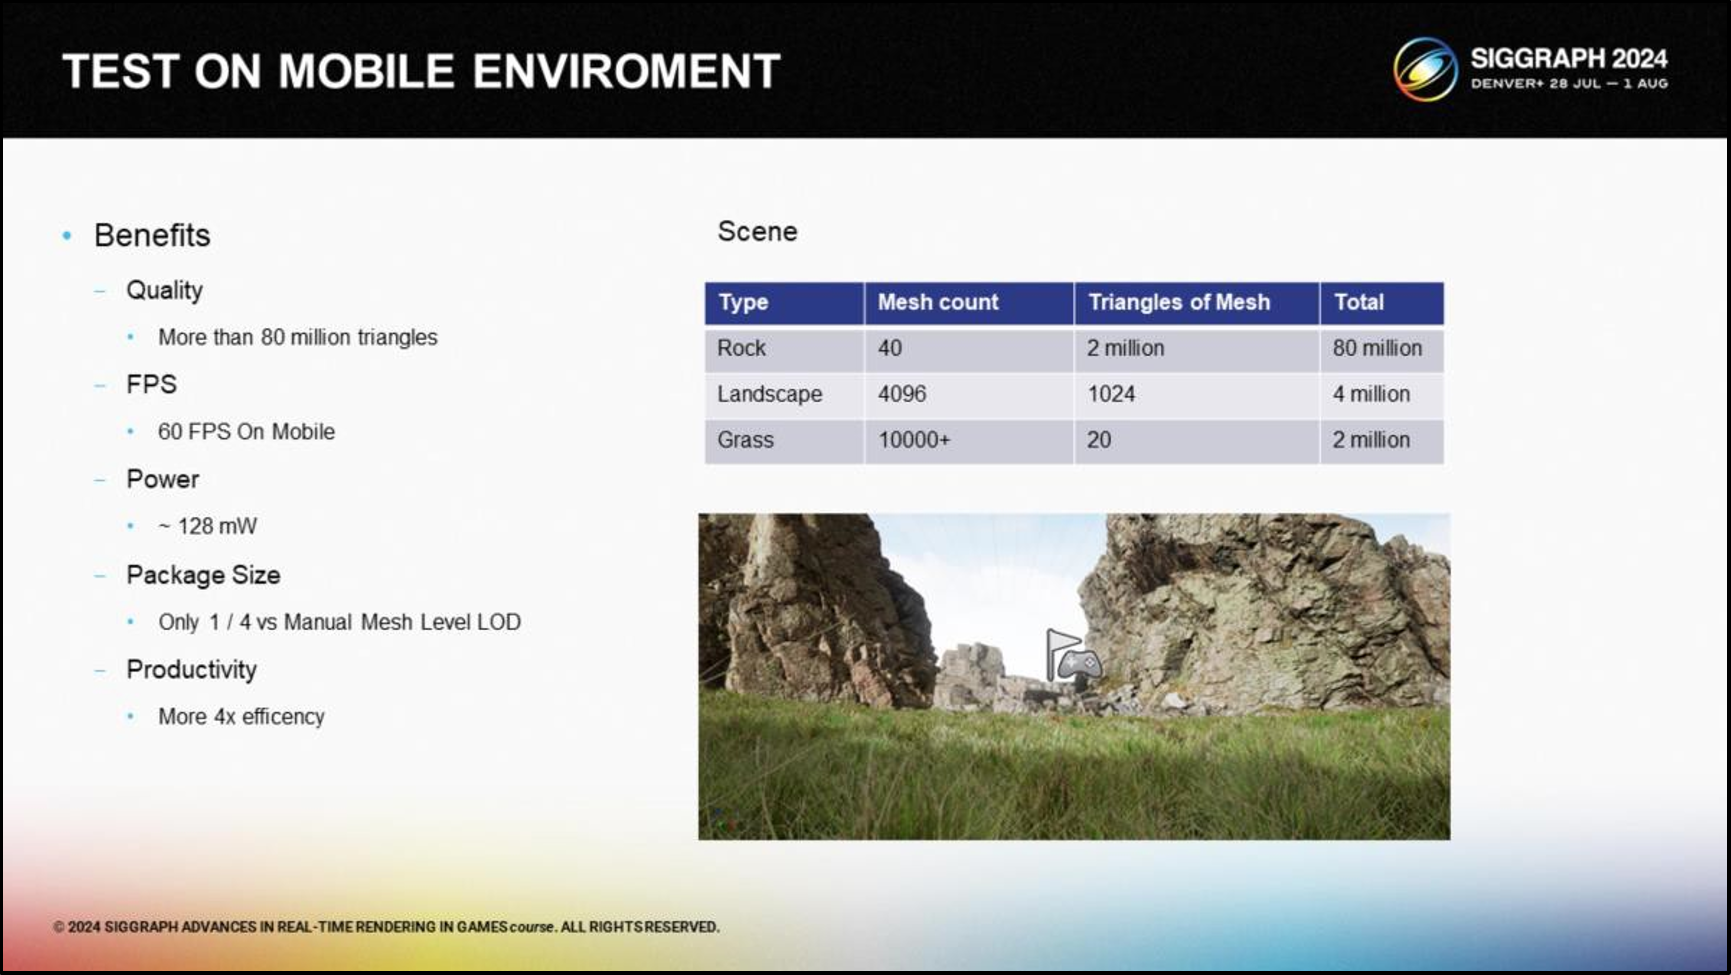Click the 'DENVER+ 28 JUL – 1 AUG' text
Viewport: 1731px width, 975px height.
coord(1569,84)
